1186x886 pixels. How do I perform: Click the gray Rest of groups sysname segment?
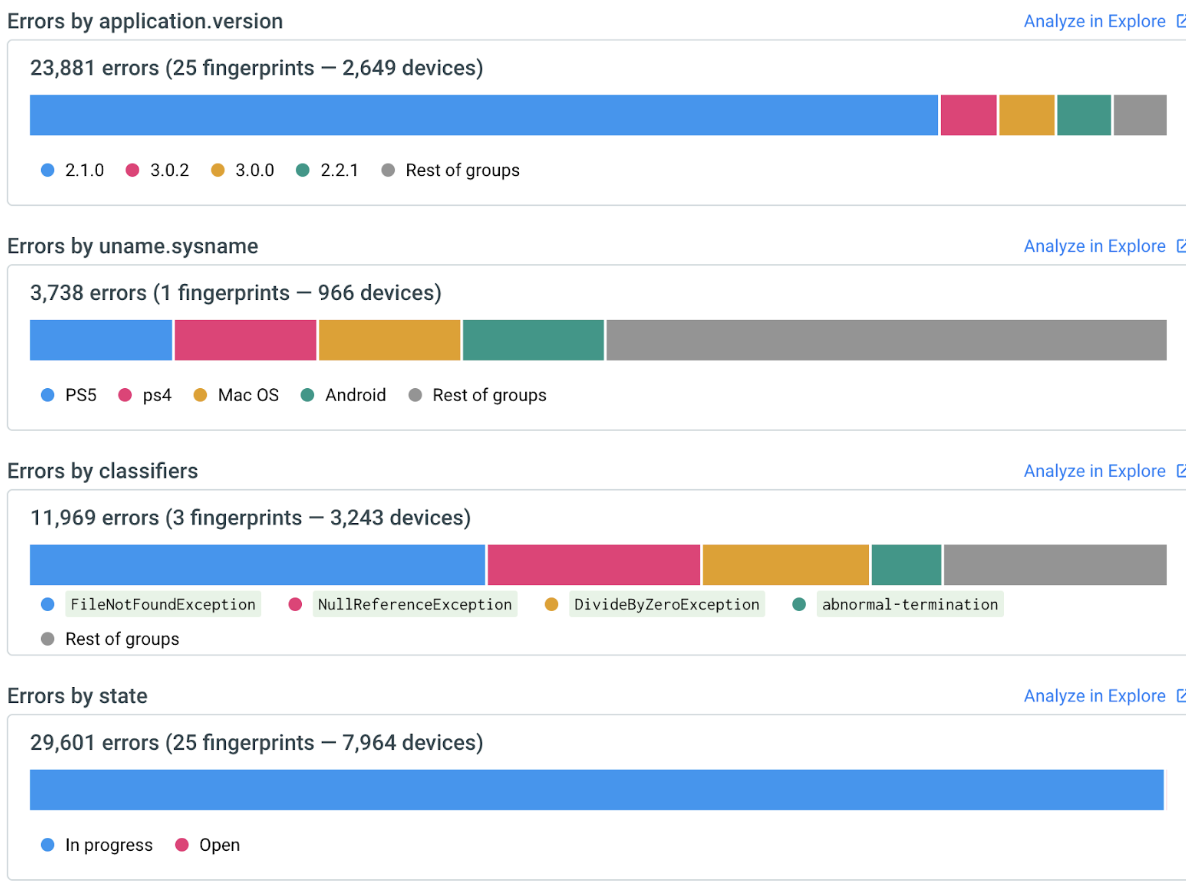pos(885,340)
